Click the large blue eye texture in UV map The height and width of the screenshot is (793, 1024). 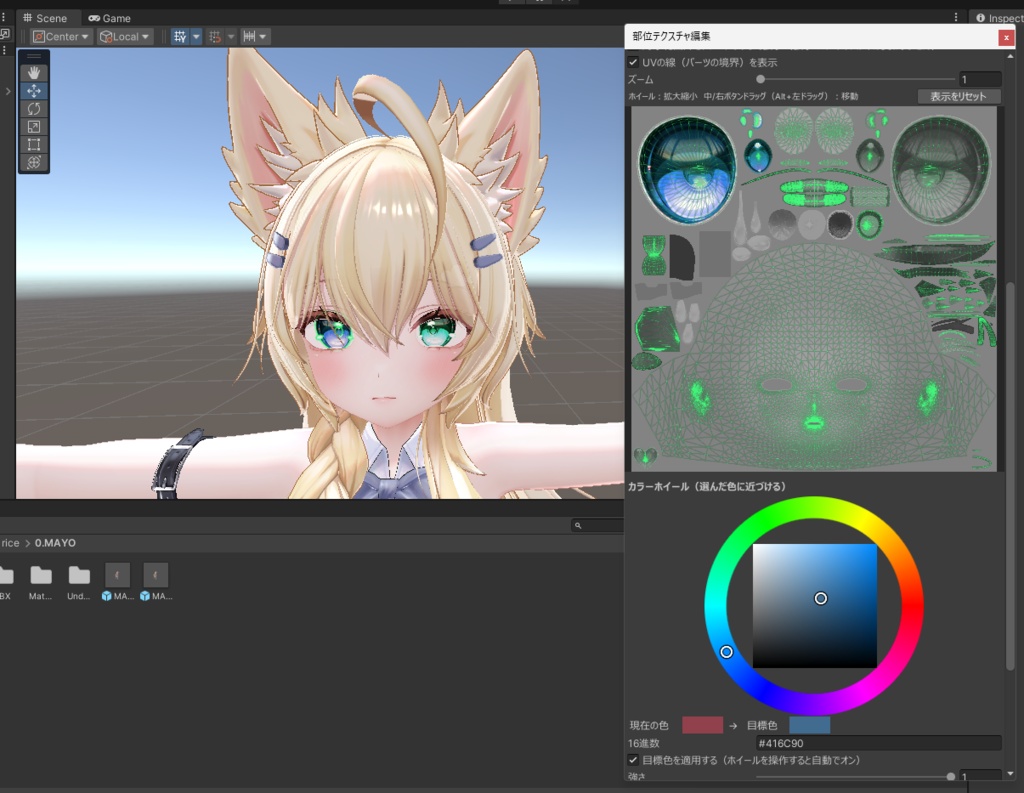tap(687, 171)
